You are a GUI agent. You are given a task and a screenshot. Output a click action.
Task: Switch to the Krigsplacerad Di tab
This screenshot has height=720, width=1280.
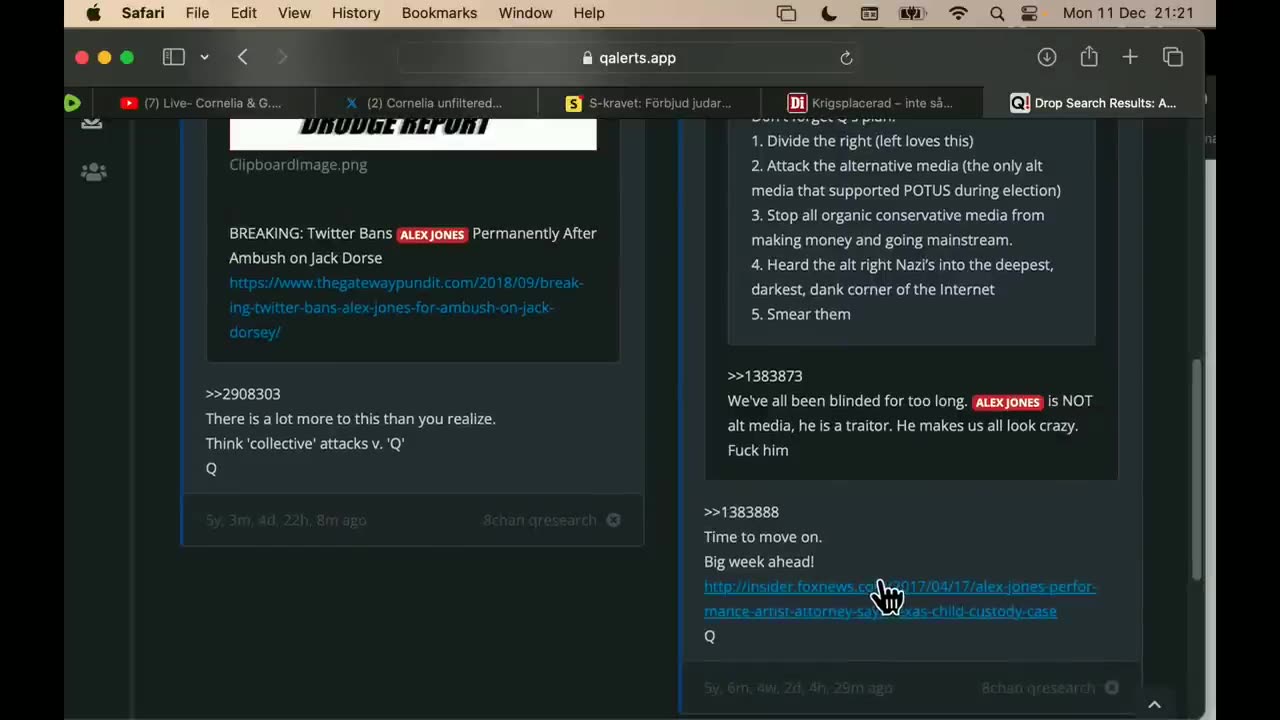(871, 102)
